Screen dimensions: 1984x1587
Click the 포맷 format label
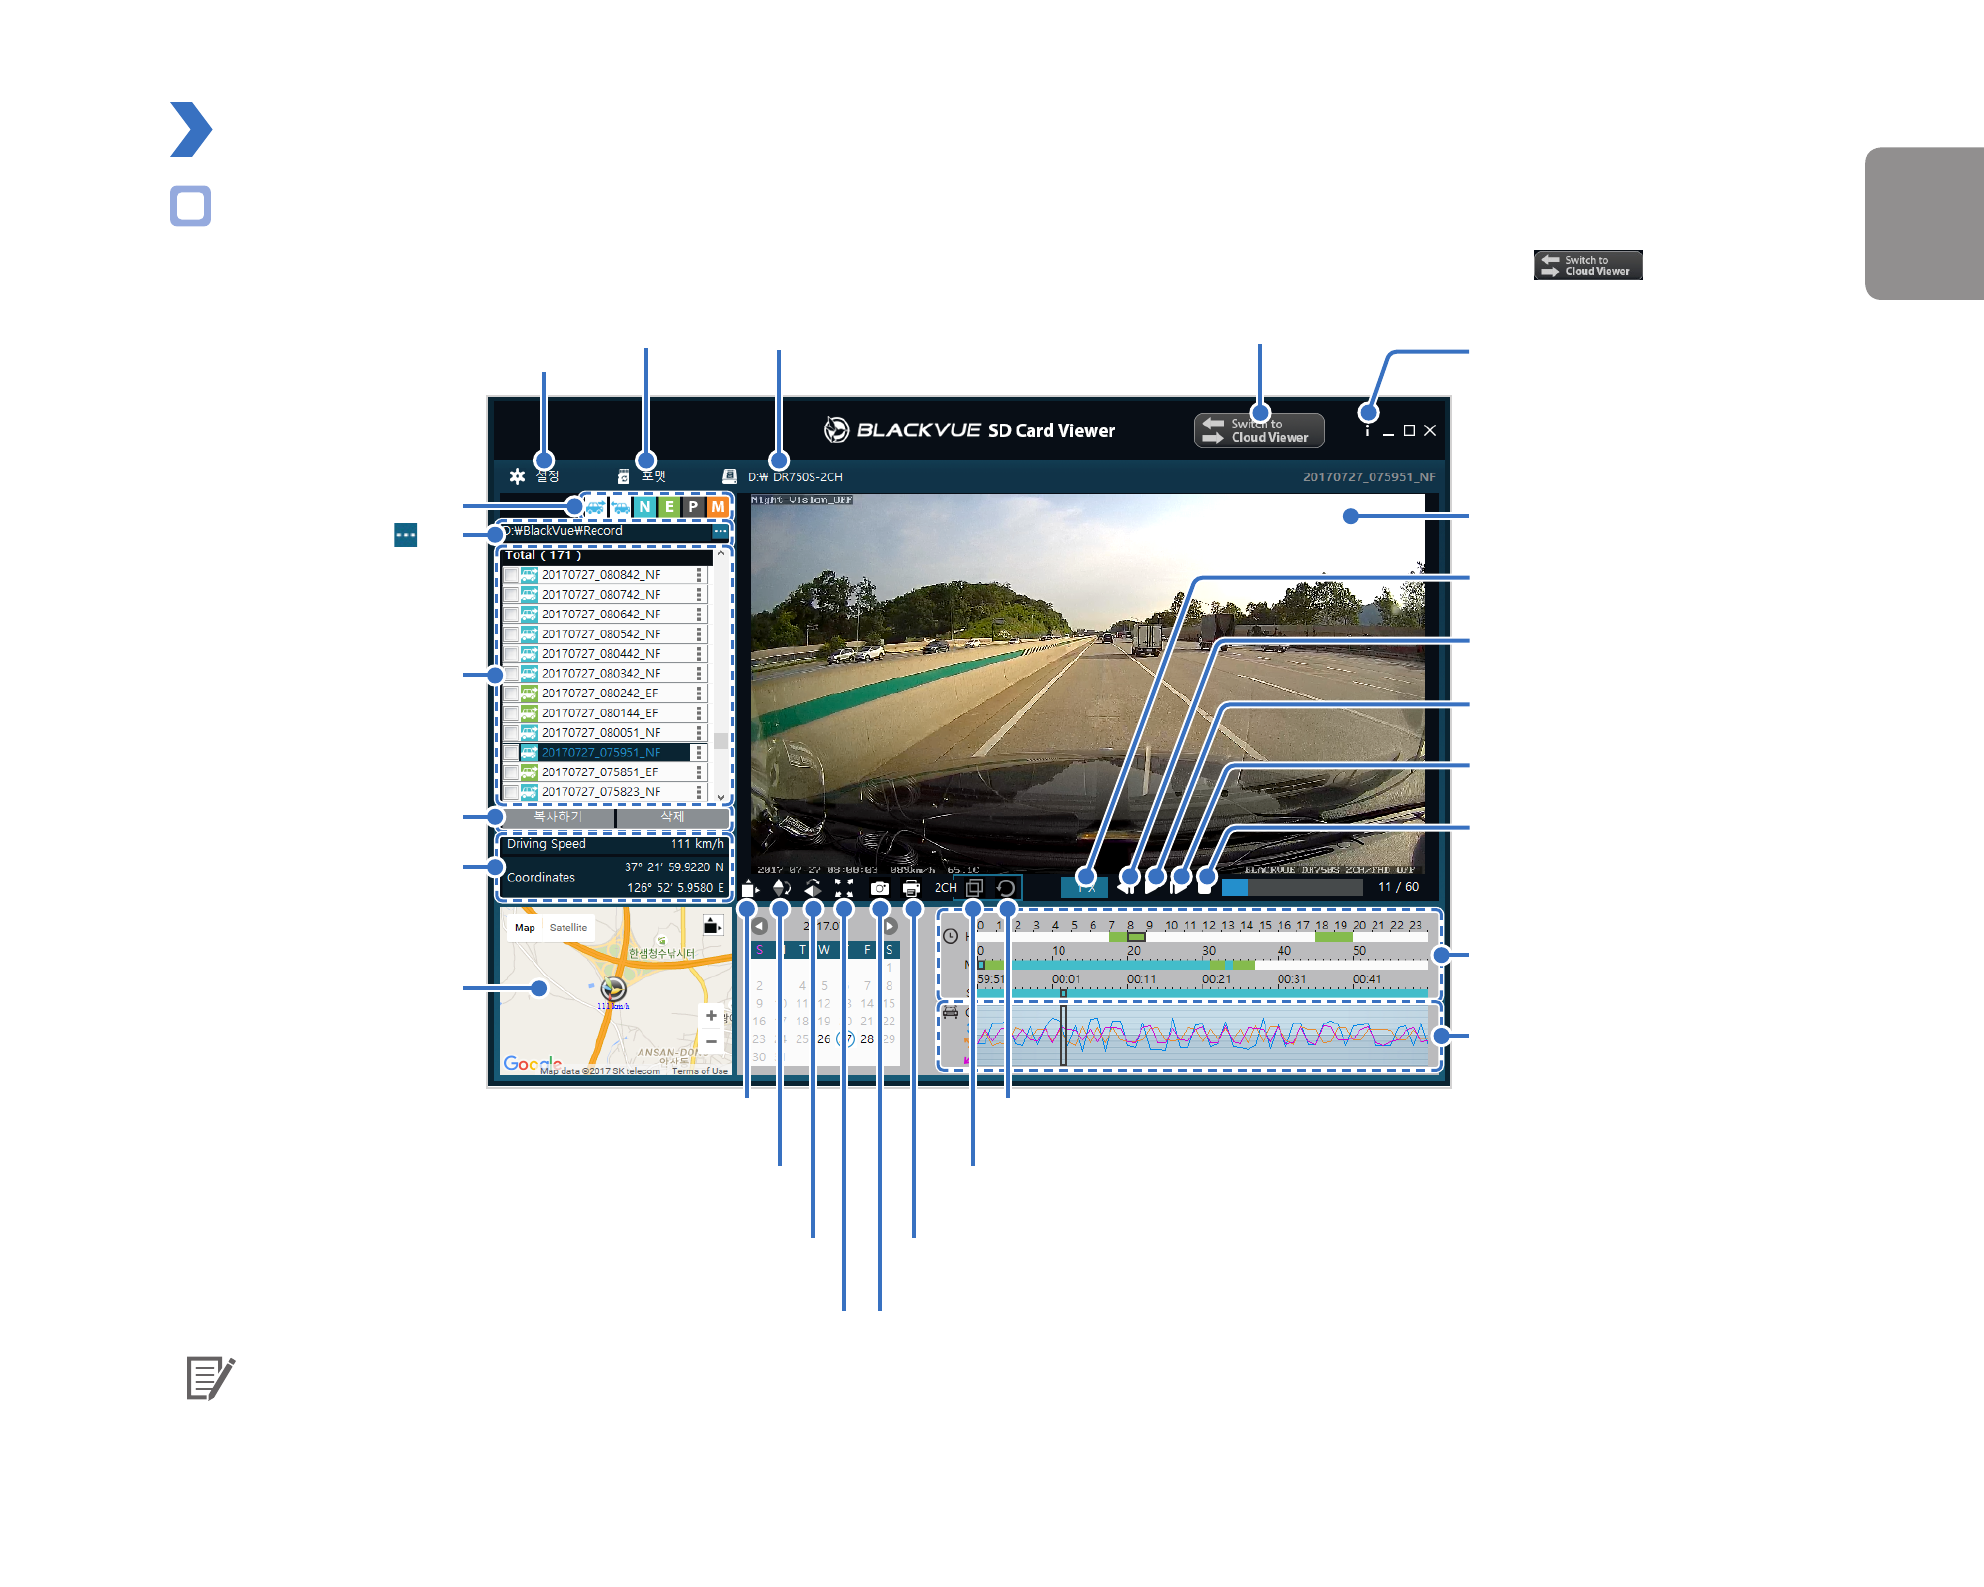tap(653, 477)
